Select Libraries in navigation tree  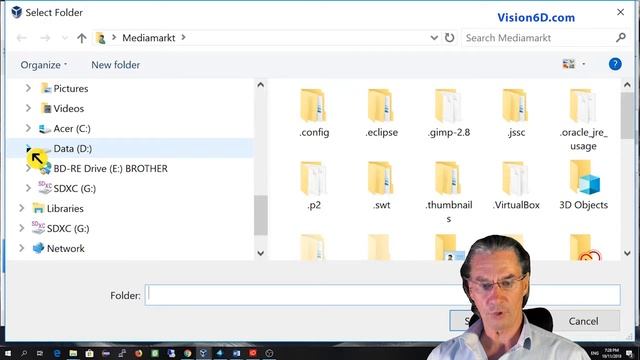click(65, 208)
